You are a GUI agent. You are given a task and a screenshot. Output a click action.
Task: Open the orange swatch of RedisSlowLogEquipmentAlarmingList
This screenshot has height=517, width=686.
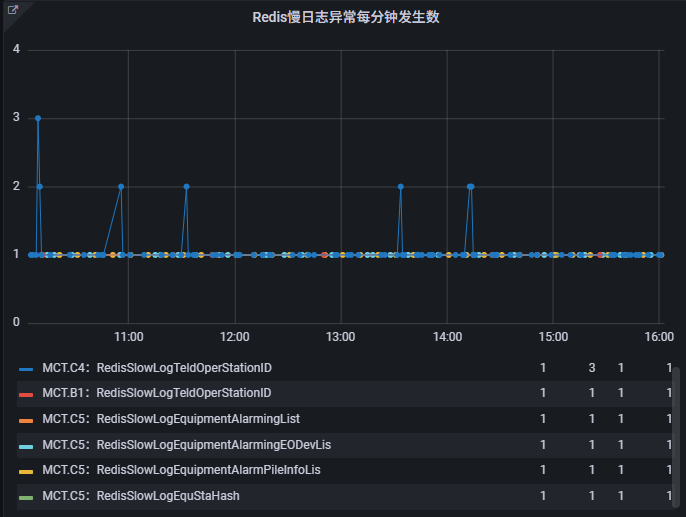coord(27,420)
